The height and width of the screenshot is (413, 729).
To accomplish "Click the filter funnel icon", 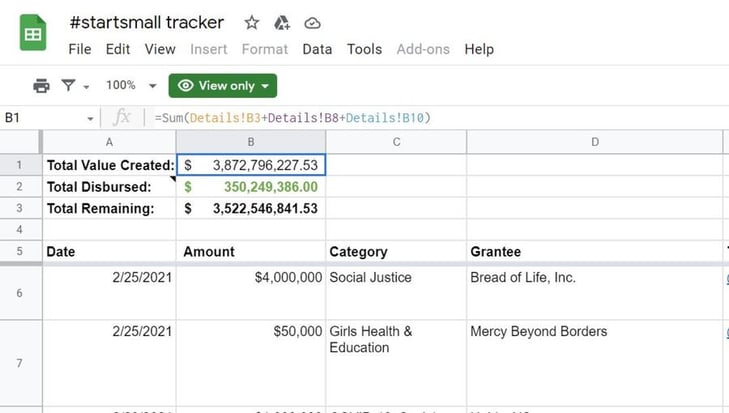I will pyautogui.click(x=68, y=85).
